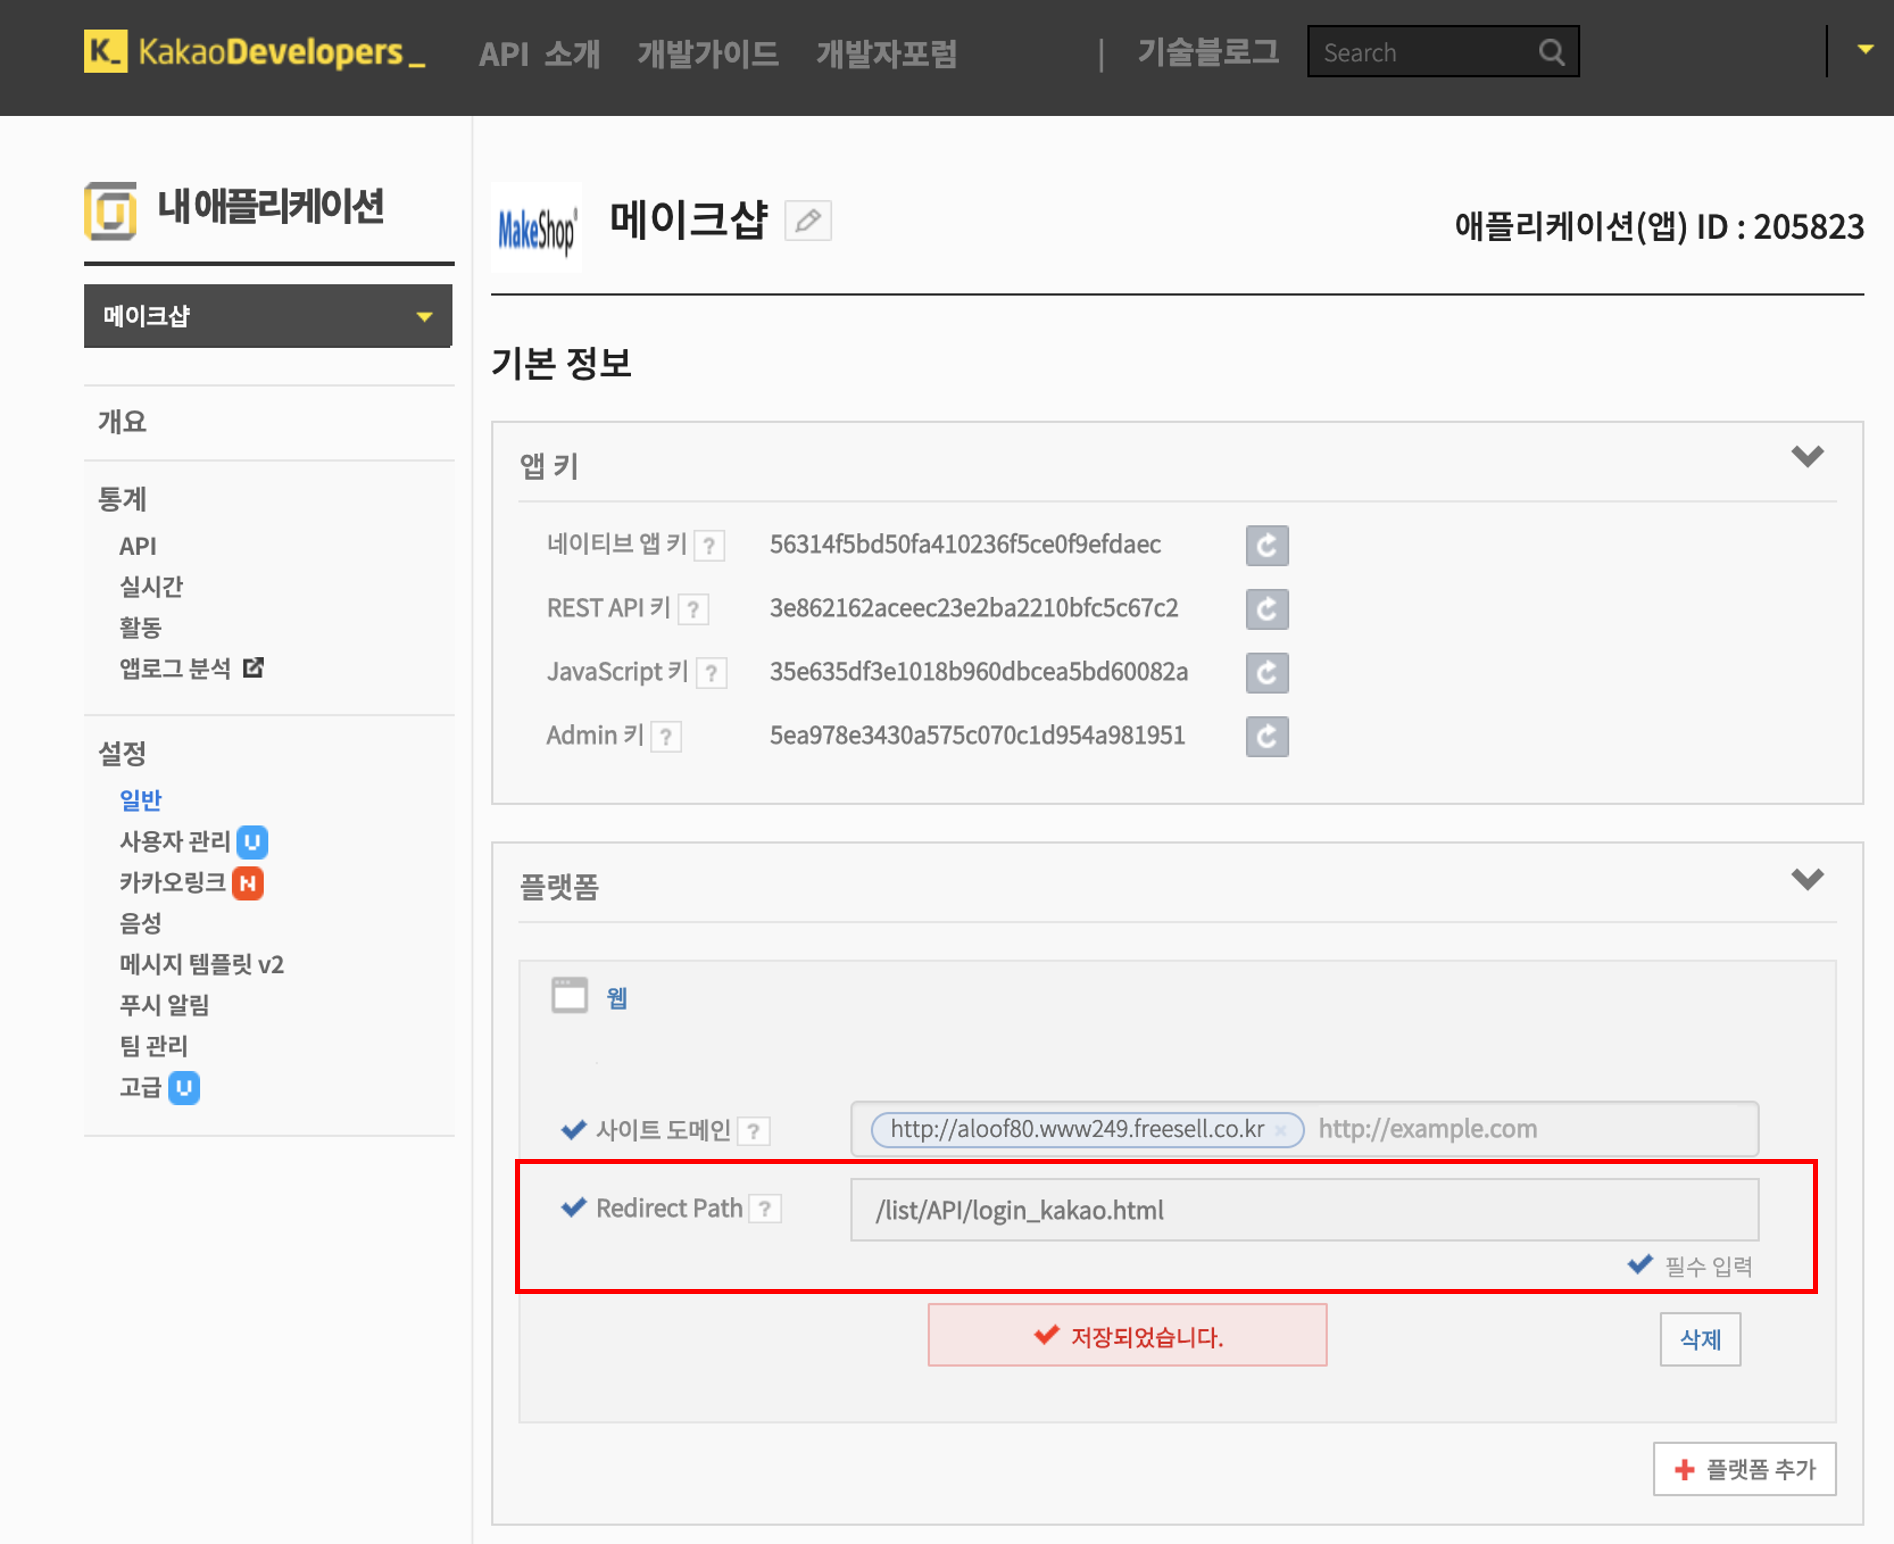Viewport: 1894px width, 1544px height.
Task: Click the 삭제 delete button
Action: tap(1700, 1339)
